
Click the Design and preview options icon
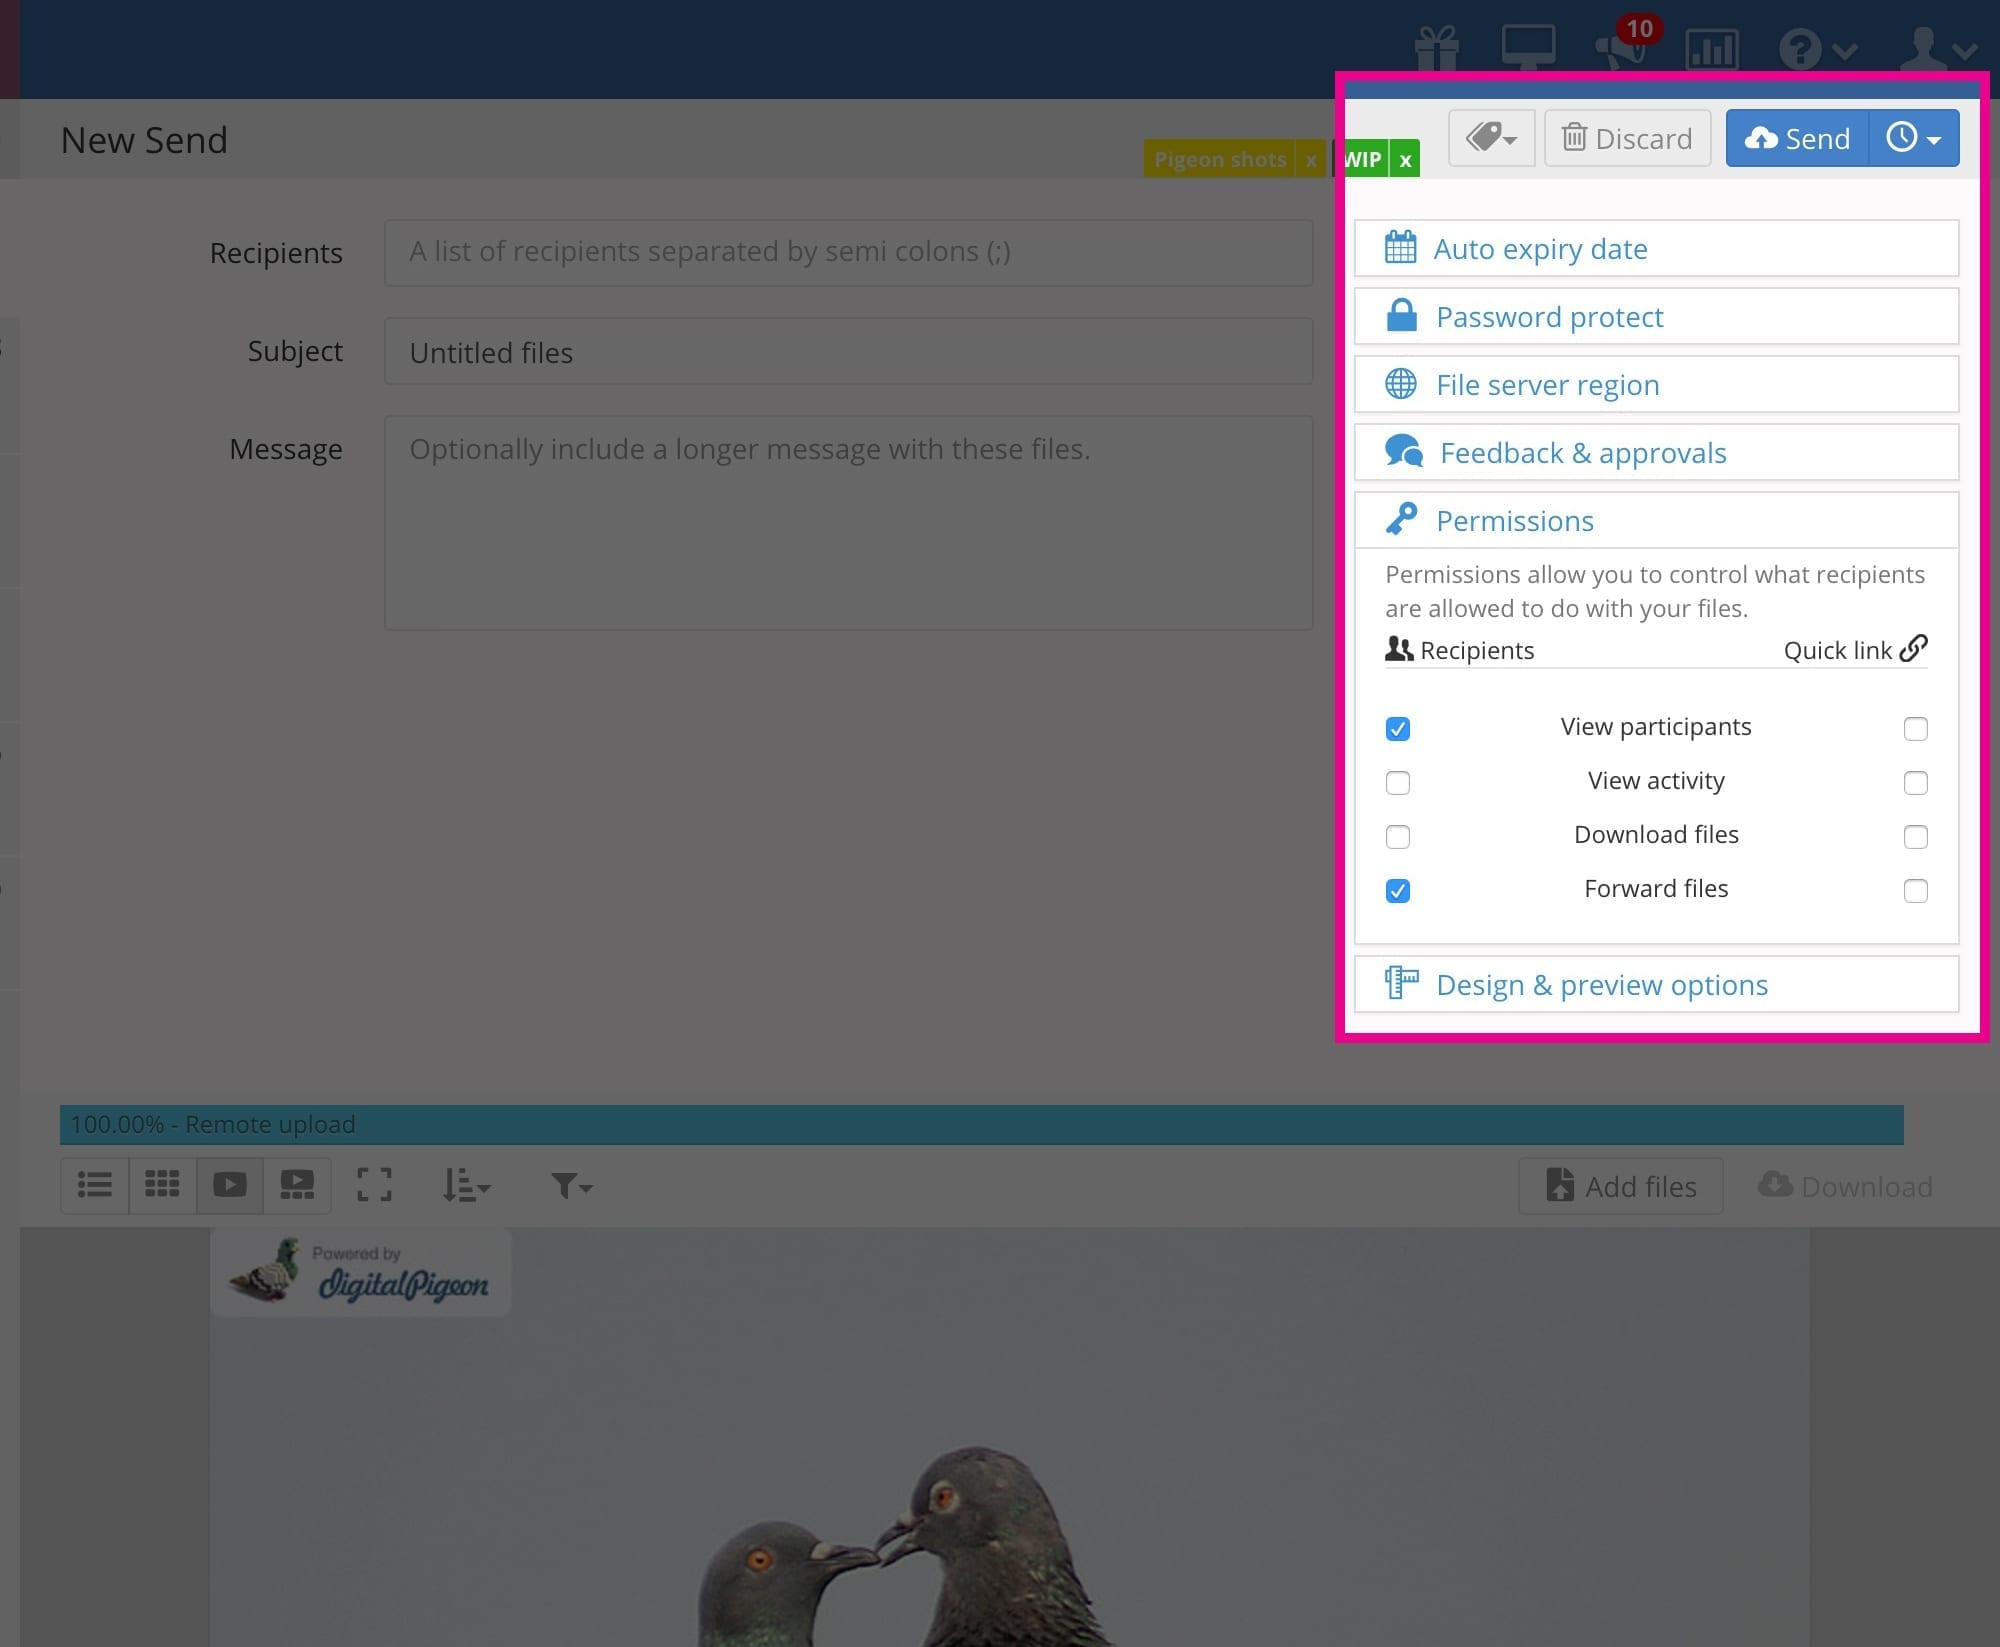[1402, 984]
